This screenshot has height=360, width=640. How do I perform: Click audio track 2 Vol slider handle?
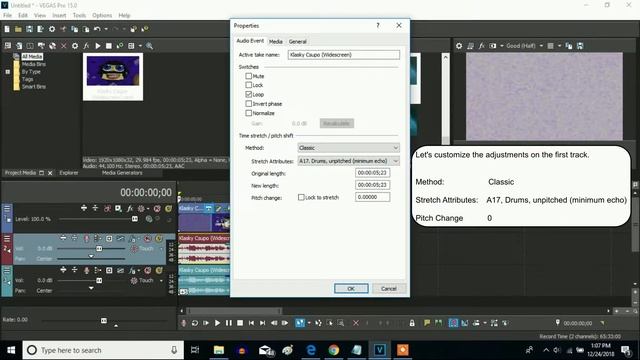99,248
